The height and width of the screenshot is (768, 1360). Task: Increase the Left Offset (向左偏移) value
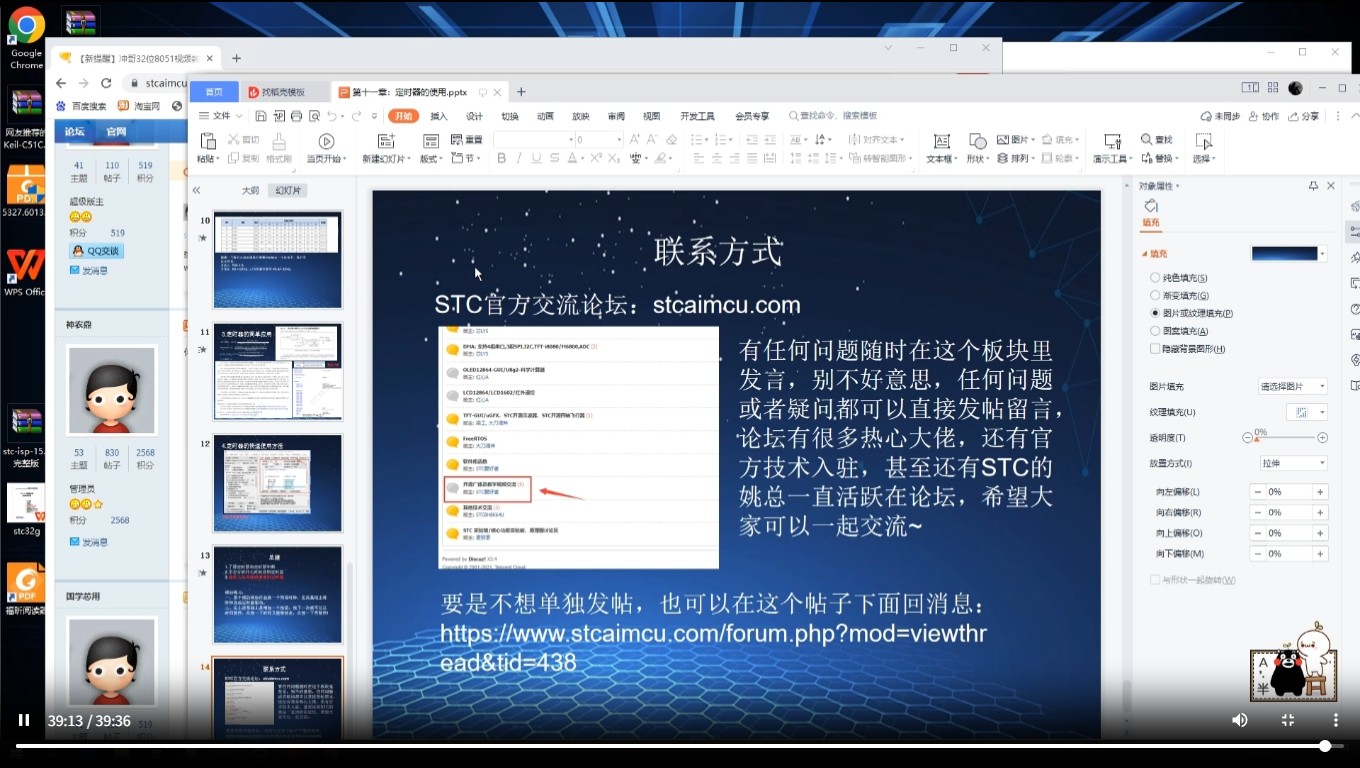[1321, 492]
